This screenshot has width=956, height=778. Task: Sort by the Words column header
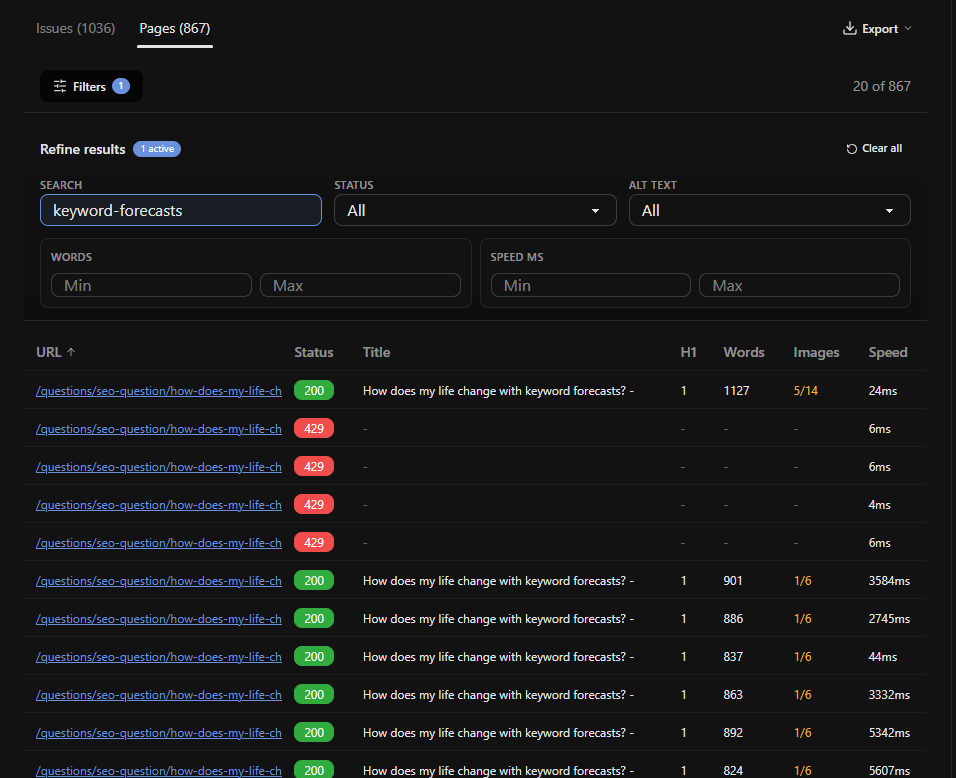(x=744, y=352)
